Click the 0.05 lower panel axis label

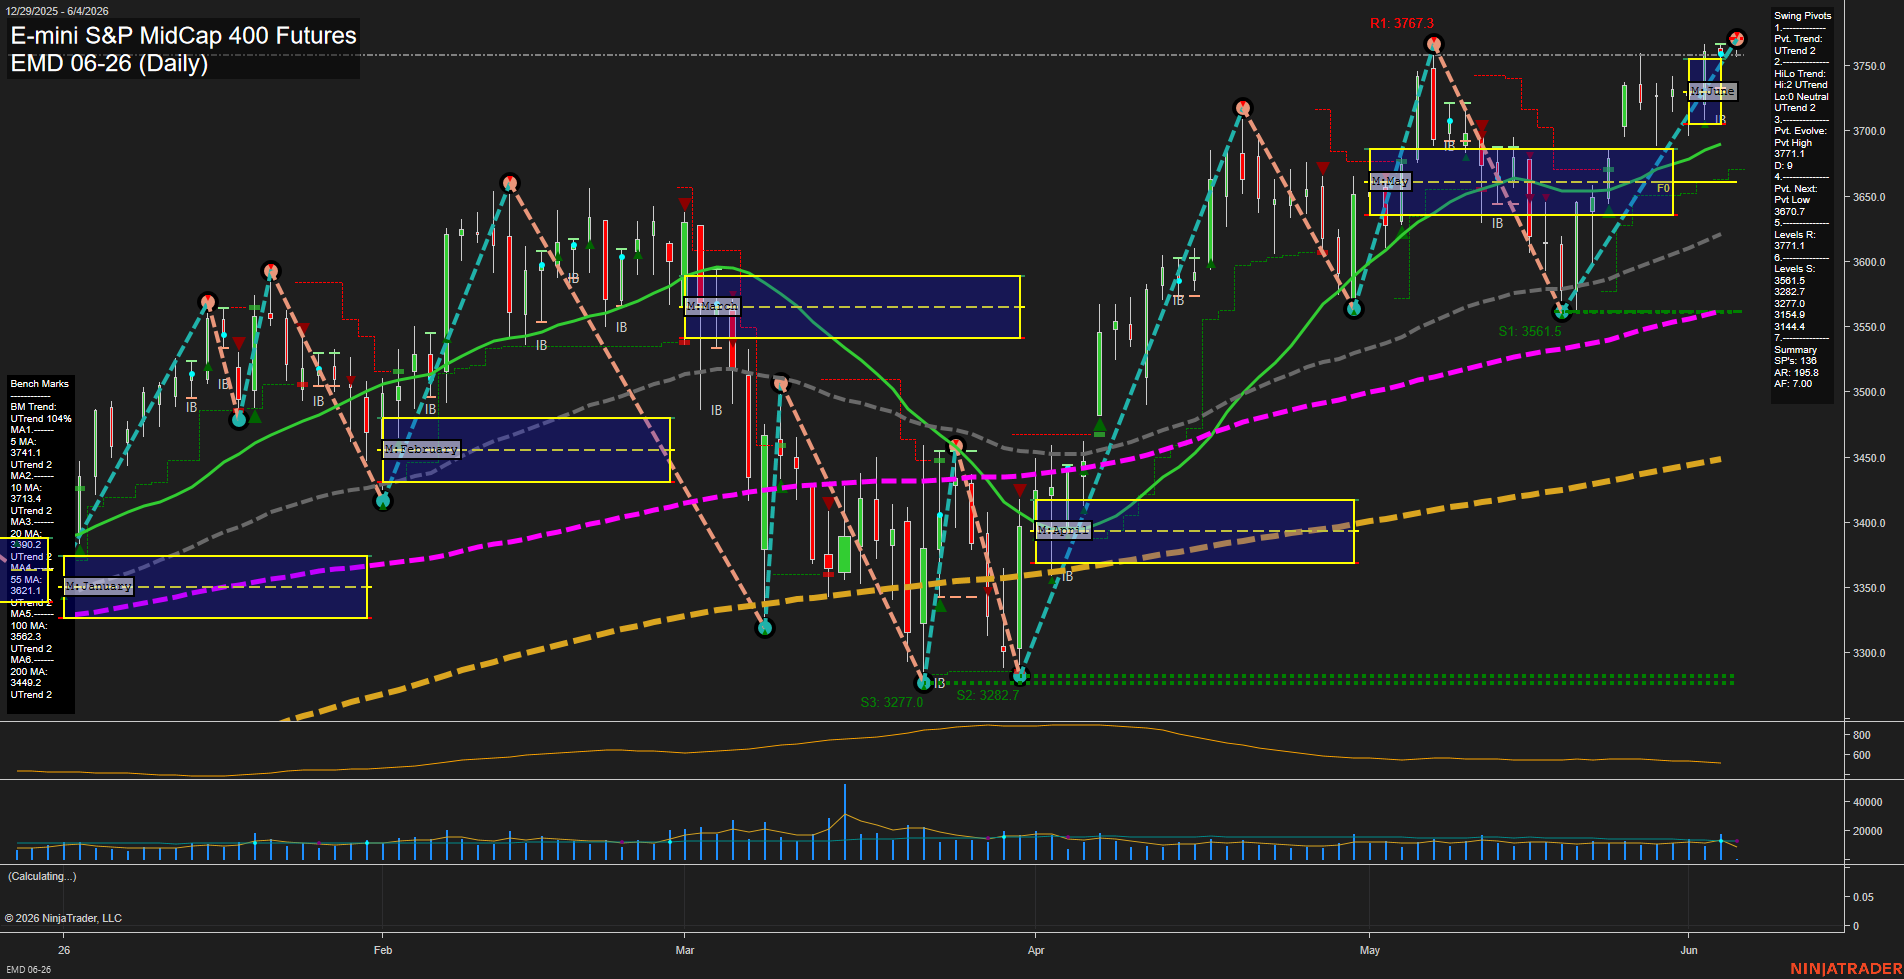pyautogui.click(x=1863, y=898)
